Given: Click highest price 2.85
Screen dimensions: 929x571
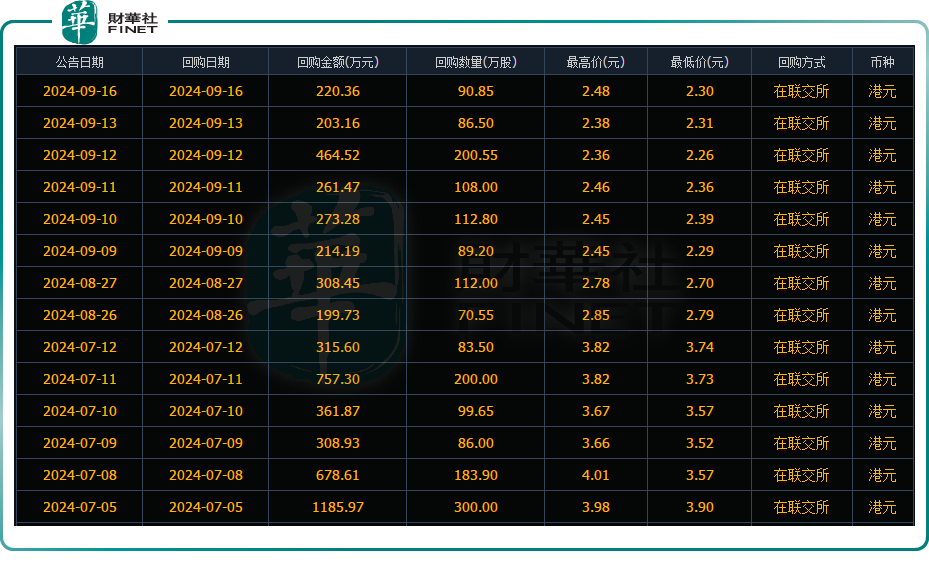Looking at the screenshot, I should tap(596, 315).
